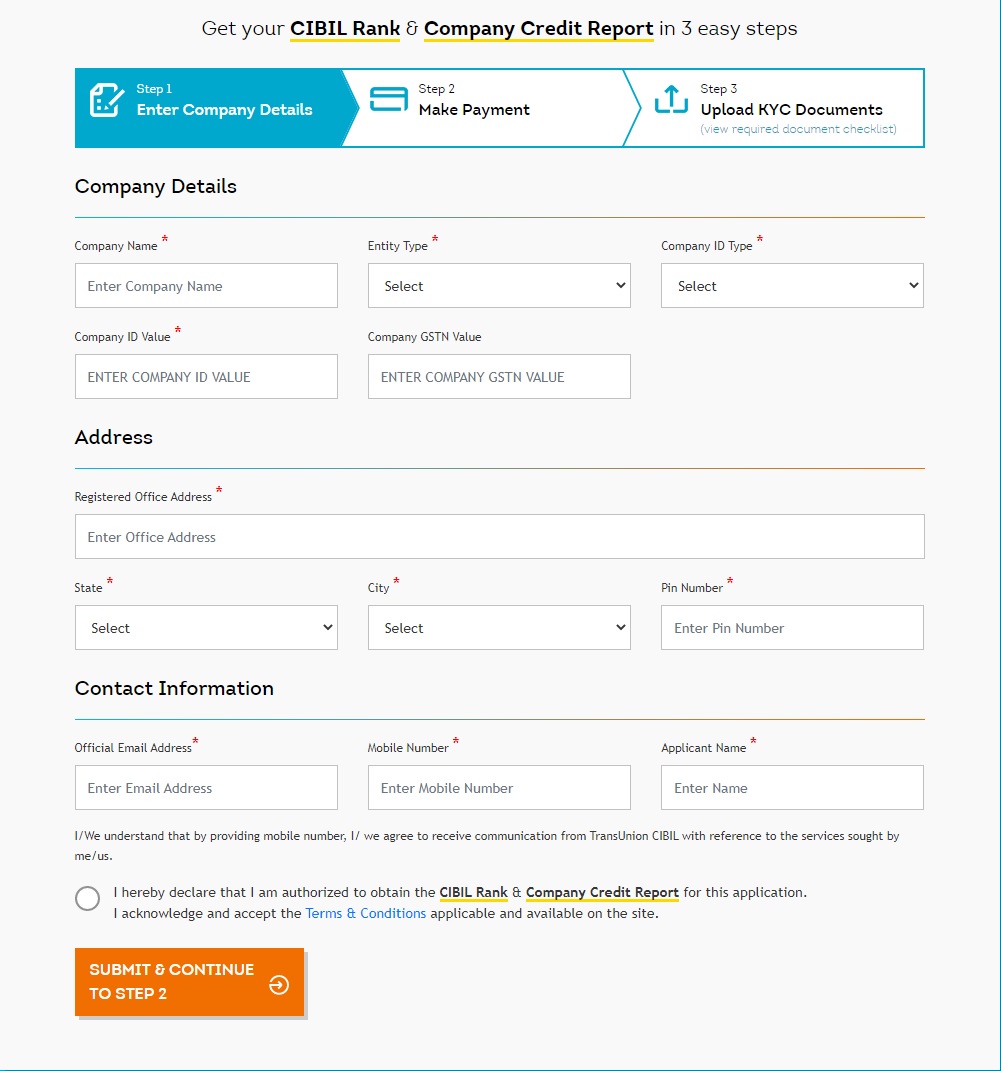Focus the Company Name input field
The height and width of the screenshot is (1071, 1001).
(x=206, y=286)
